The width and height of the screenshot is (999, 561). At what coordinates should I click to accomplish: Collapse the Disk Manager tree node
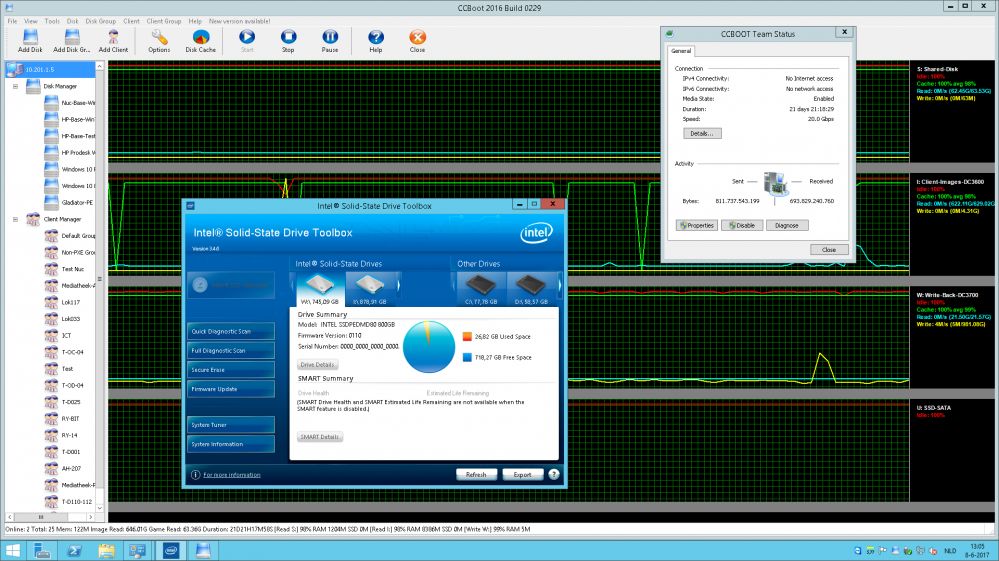(15, 86)
